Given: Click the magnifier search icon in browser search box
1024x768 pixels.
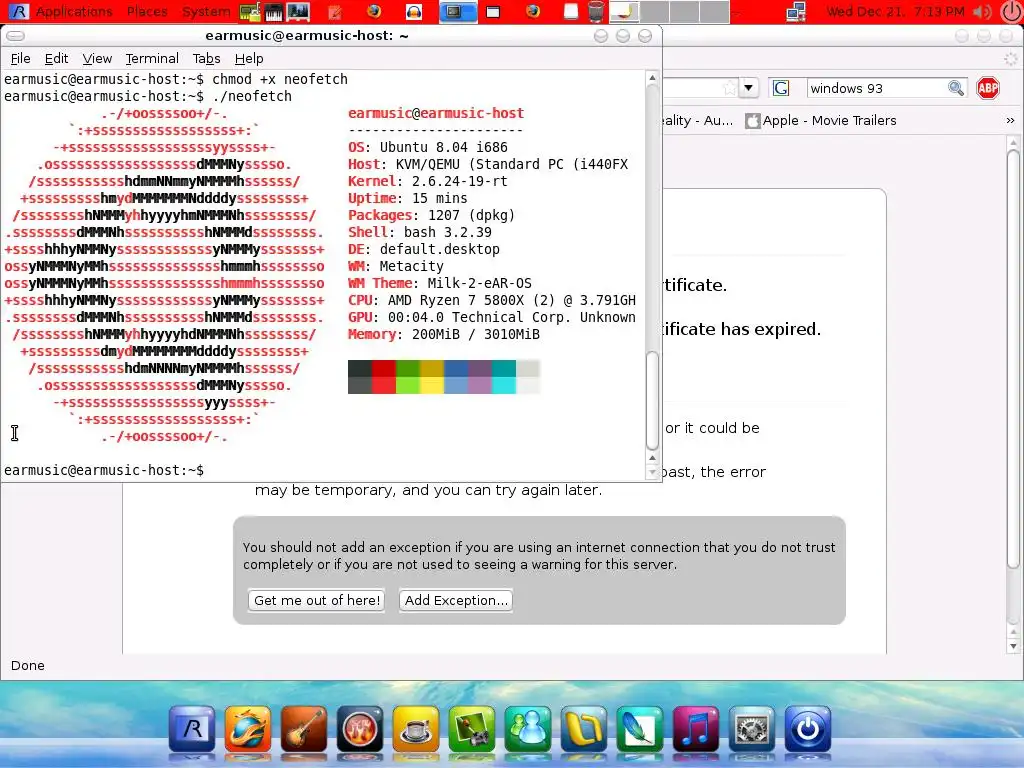Looking at the screenshot, I should [x=955, y=88].
